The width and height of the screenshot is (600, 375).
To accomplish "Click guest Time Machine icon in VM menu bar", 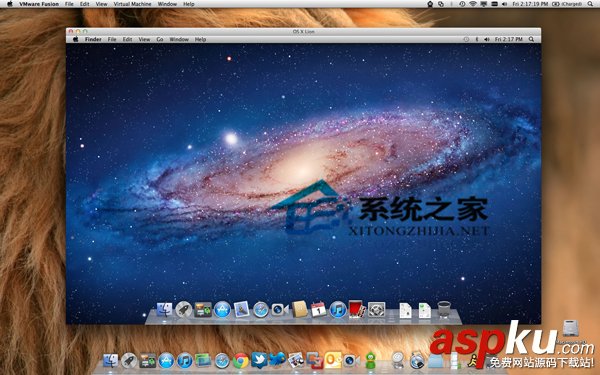I will (x=466, y=39).
